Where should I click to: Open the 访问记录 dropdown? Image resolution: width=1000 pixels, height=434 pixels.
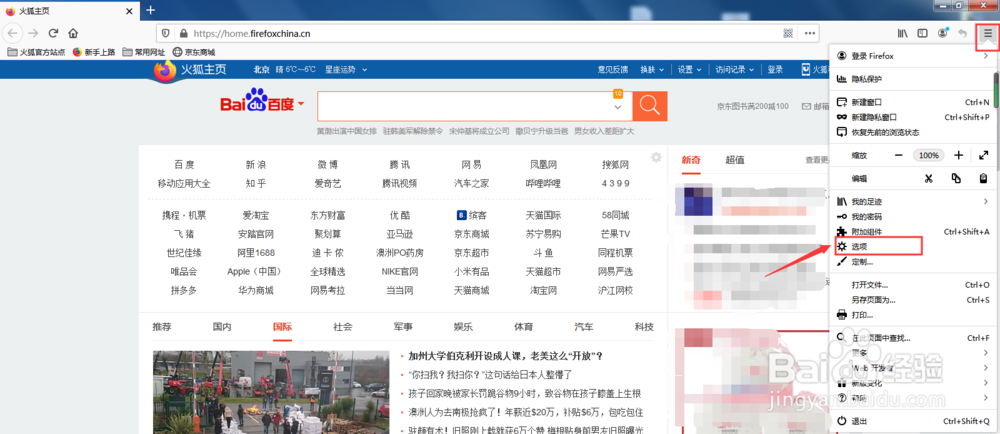click(735, 69)
